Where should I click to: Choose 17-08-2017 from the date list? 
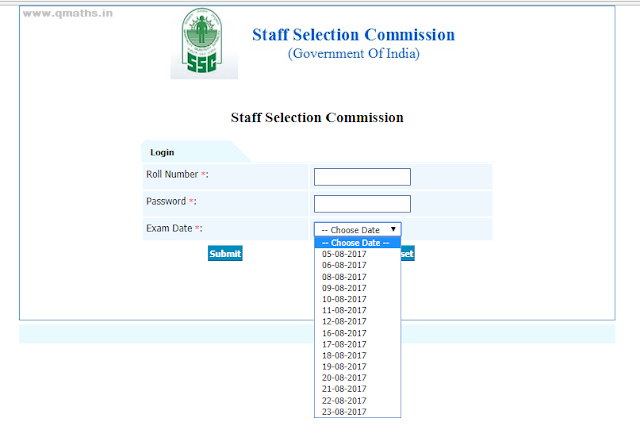(x=358, y=344)
